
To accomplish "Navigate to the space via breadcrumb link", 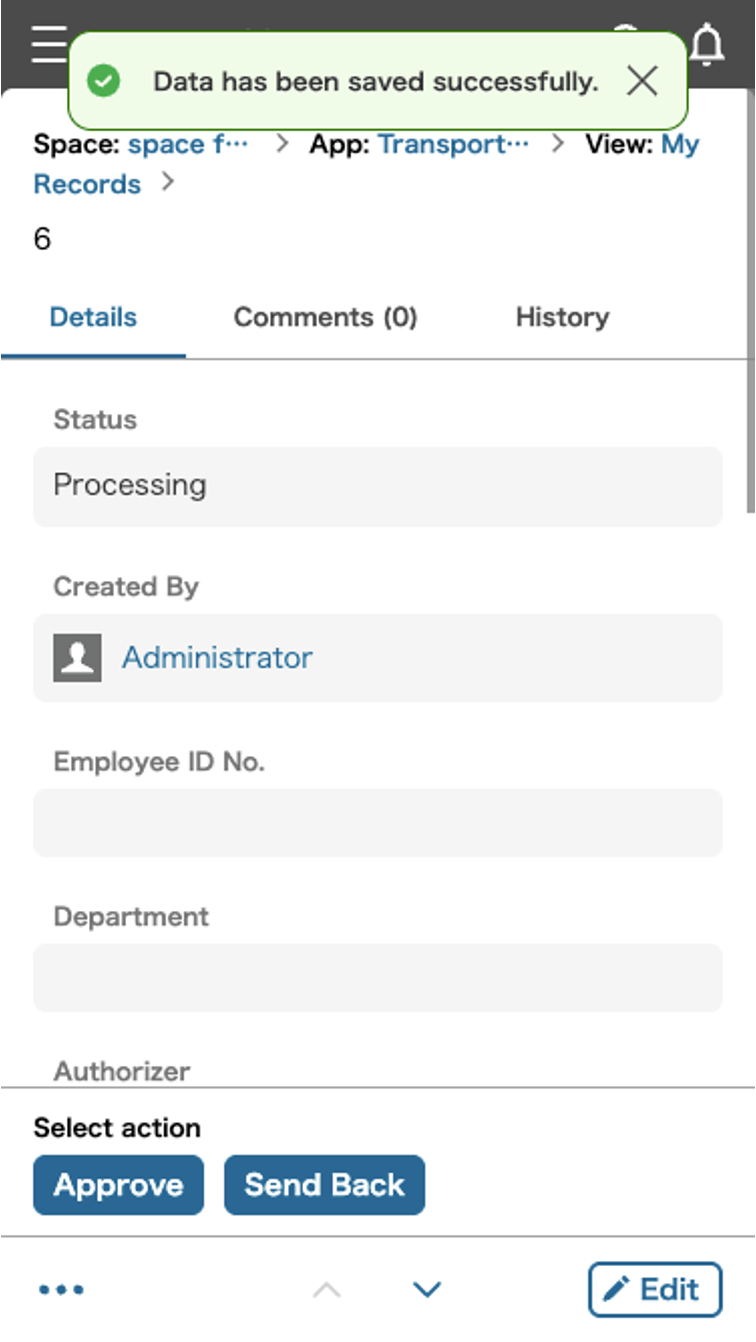I will point(187,144).
